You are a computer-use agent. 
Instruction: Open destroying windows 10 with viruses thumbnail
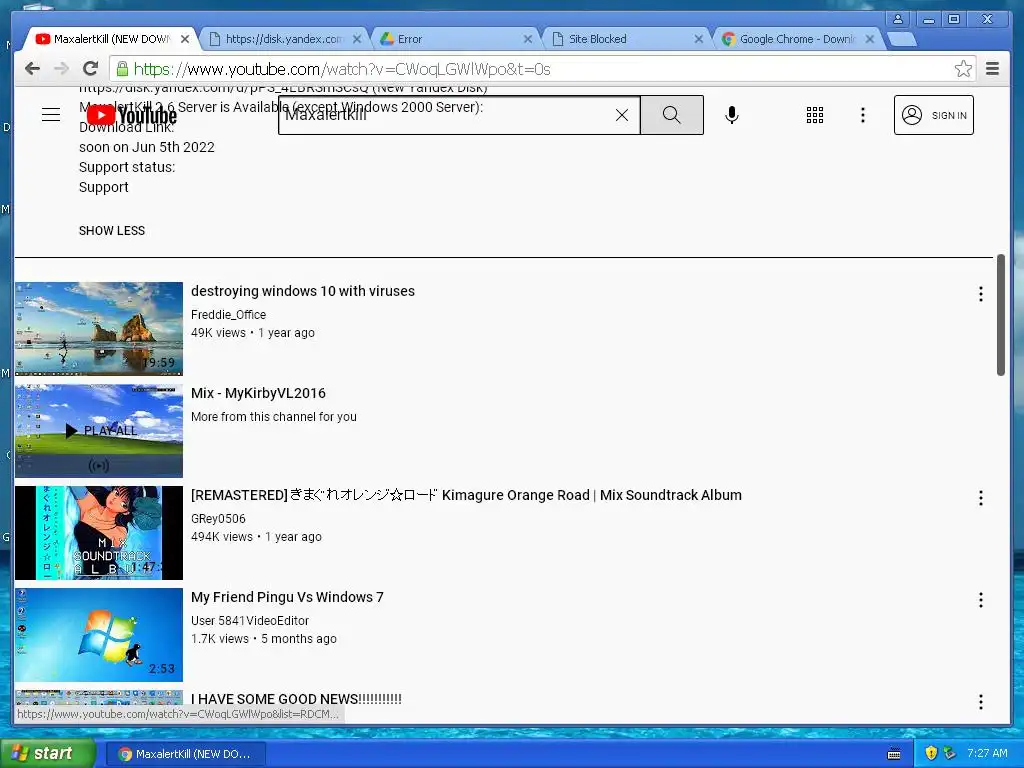click(99, 328)
